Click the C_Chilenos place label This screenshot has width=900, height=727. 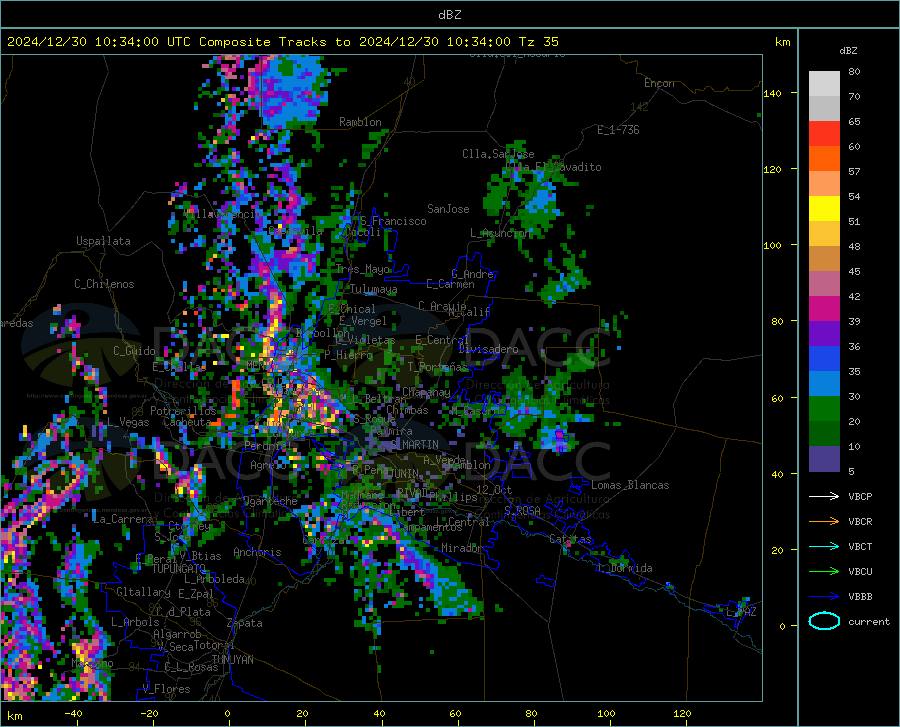(x=104, y=284)
